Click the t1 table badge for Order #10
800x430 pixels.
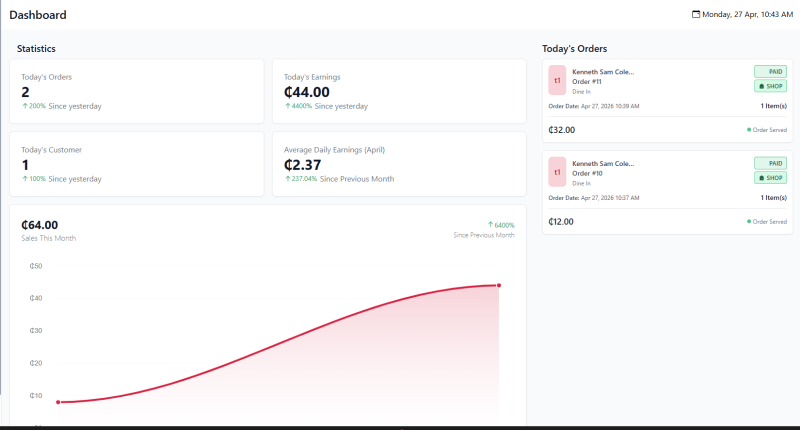pyautogui.click(x=557, y=172)
